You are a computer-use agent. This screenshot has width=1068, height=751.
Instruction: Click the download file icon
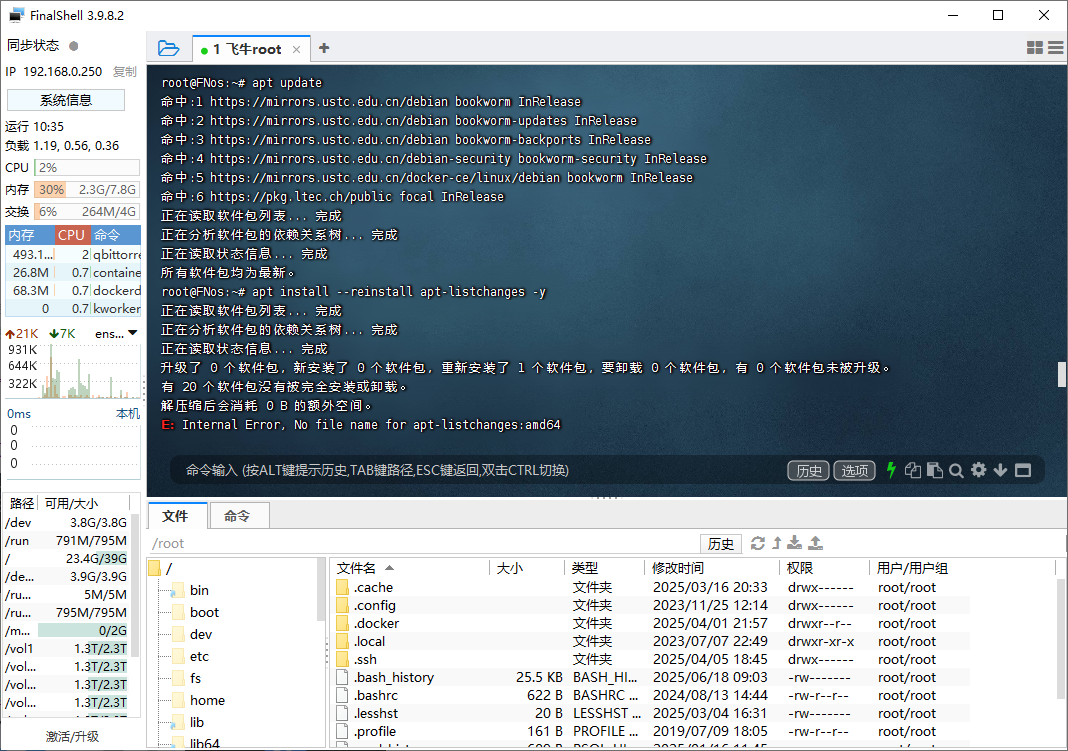(x=795, y=543)
